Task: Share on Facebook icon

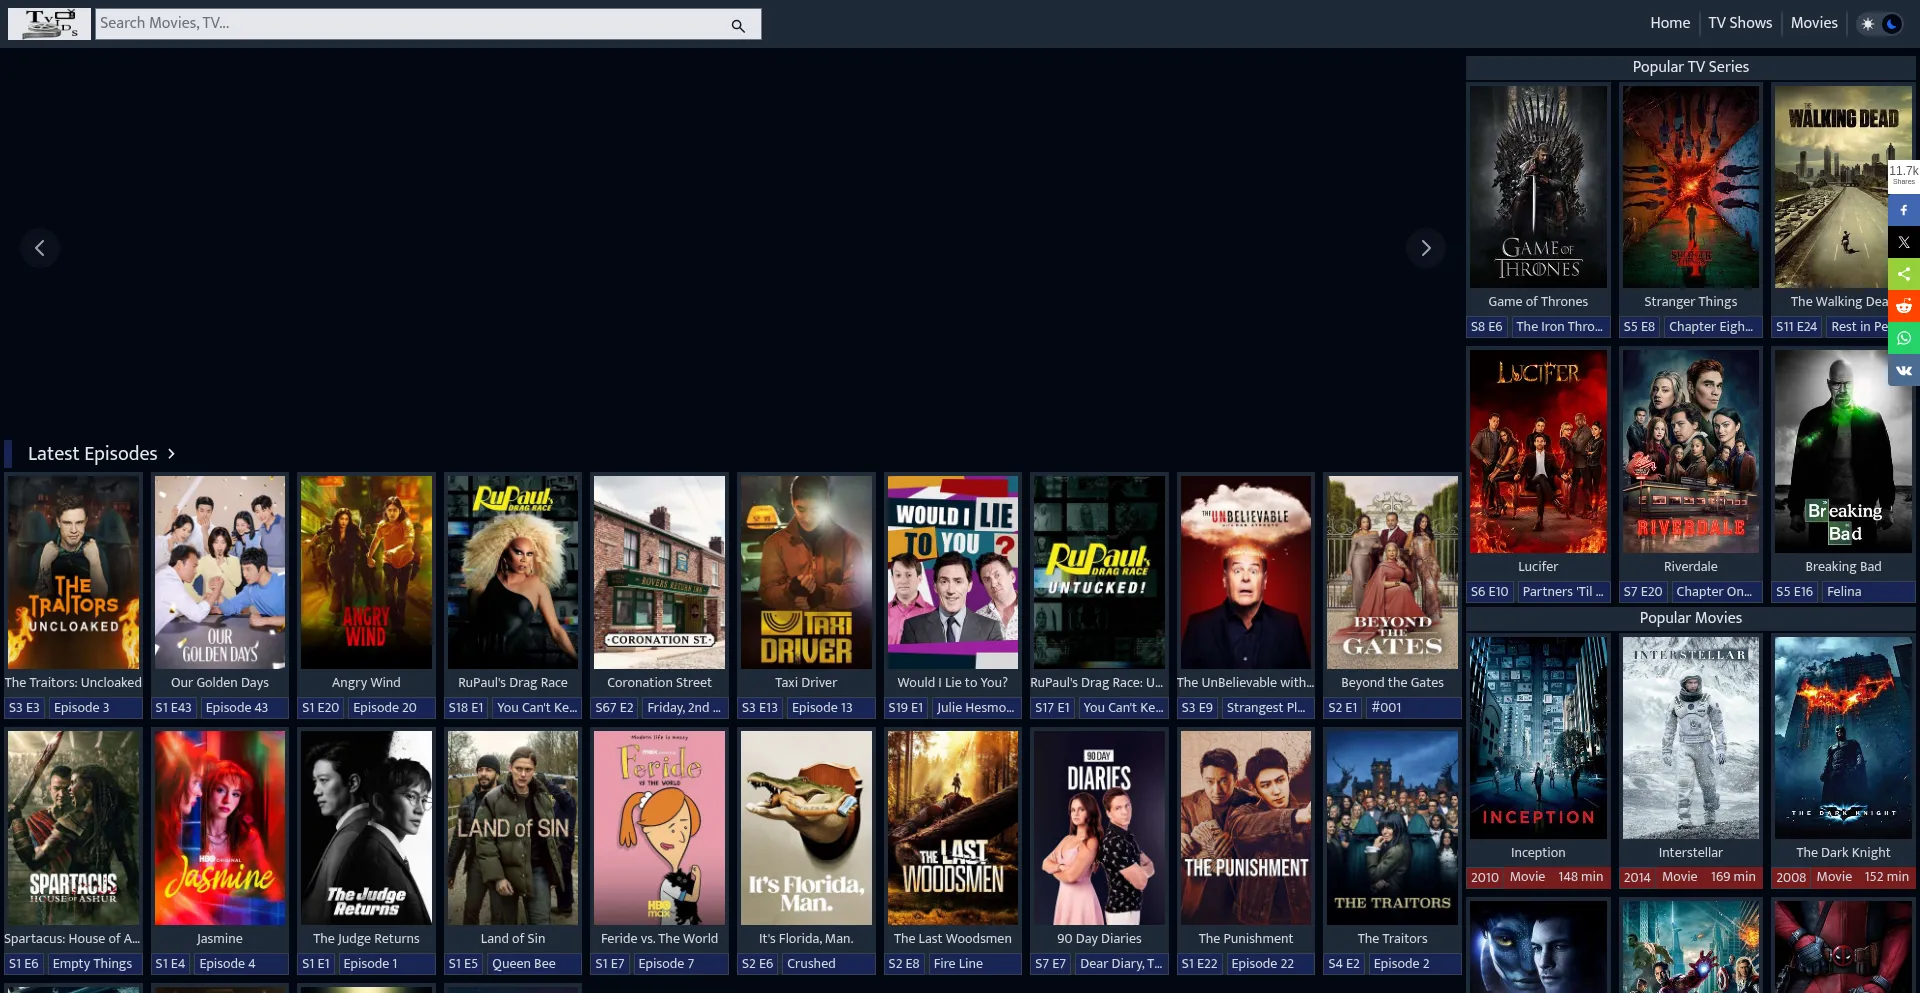Action: (1904, 211)
